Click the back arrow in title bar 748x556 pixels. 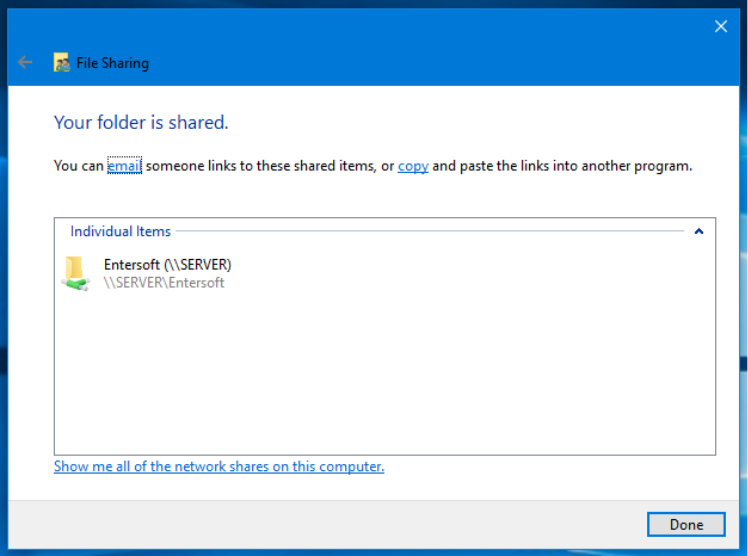pos(25,62)
